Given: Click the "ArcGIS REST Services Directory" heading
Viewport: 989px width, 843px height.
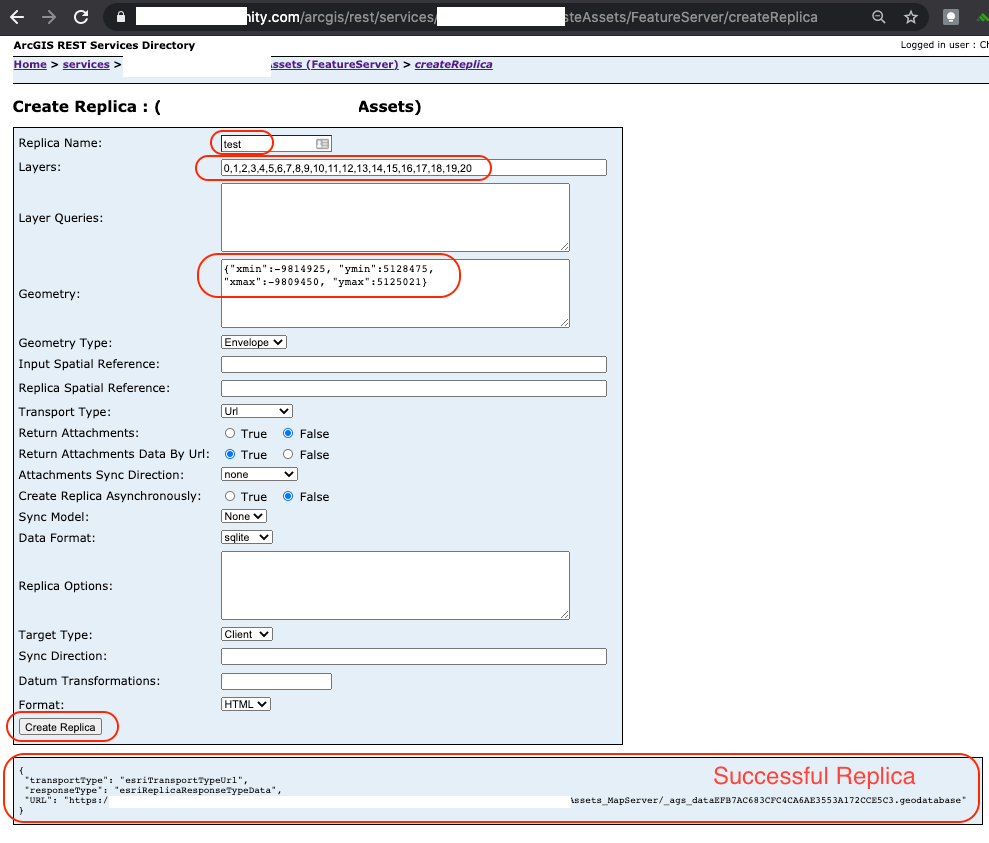Looking at the screenshot, I should point(104,45).
